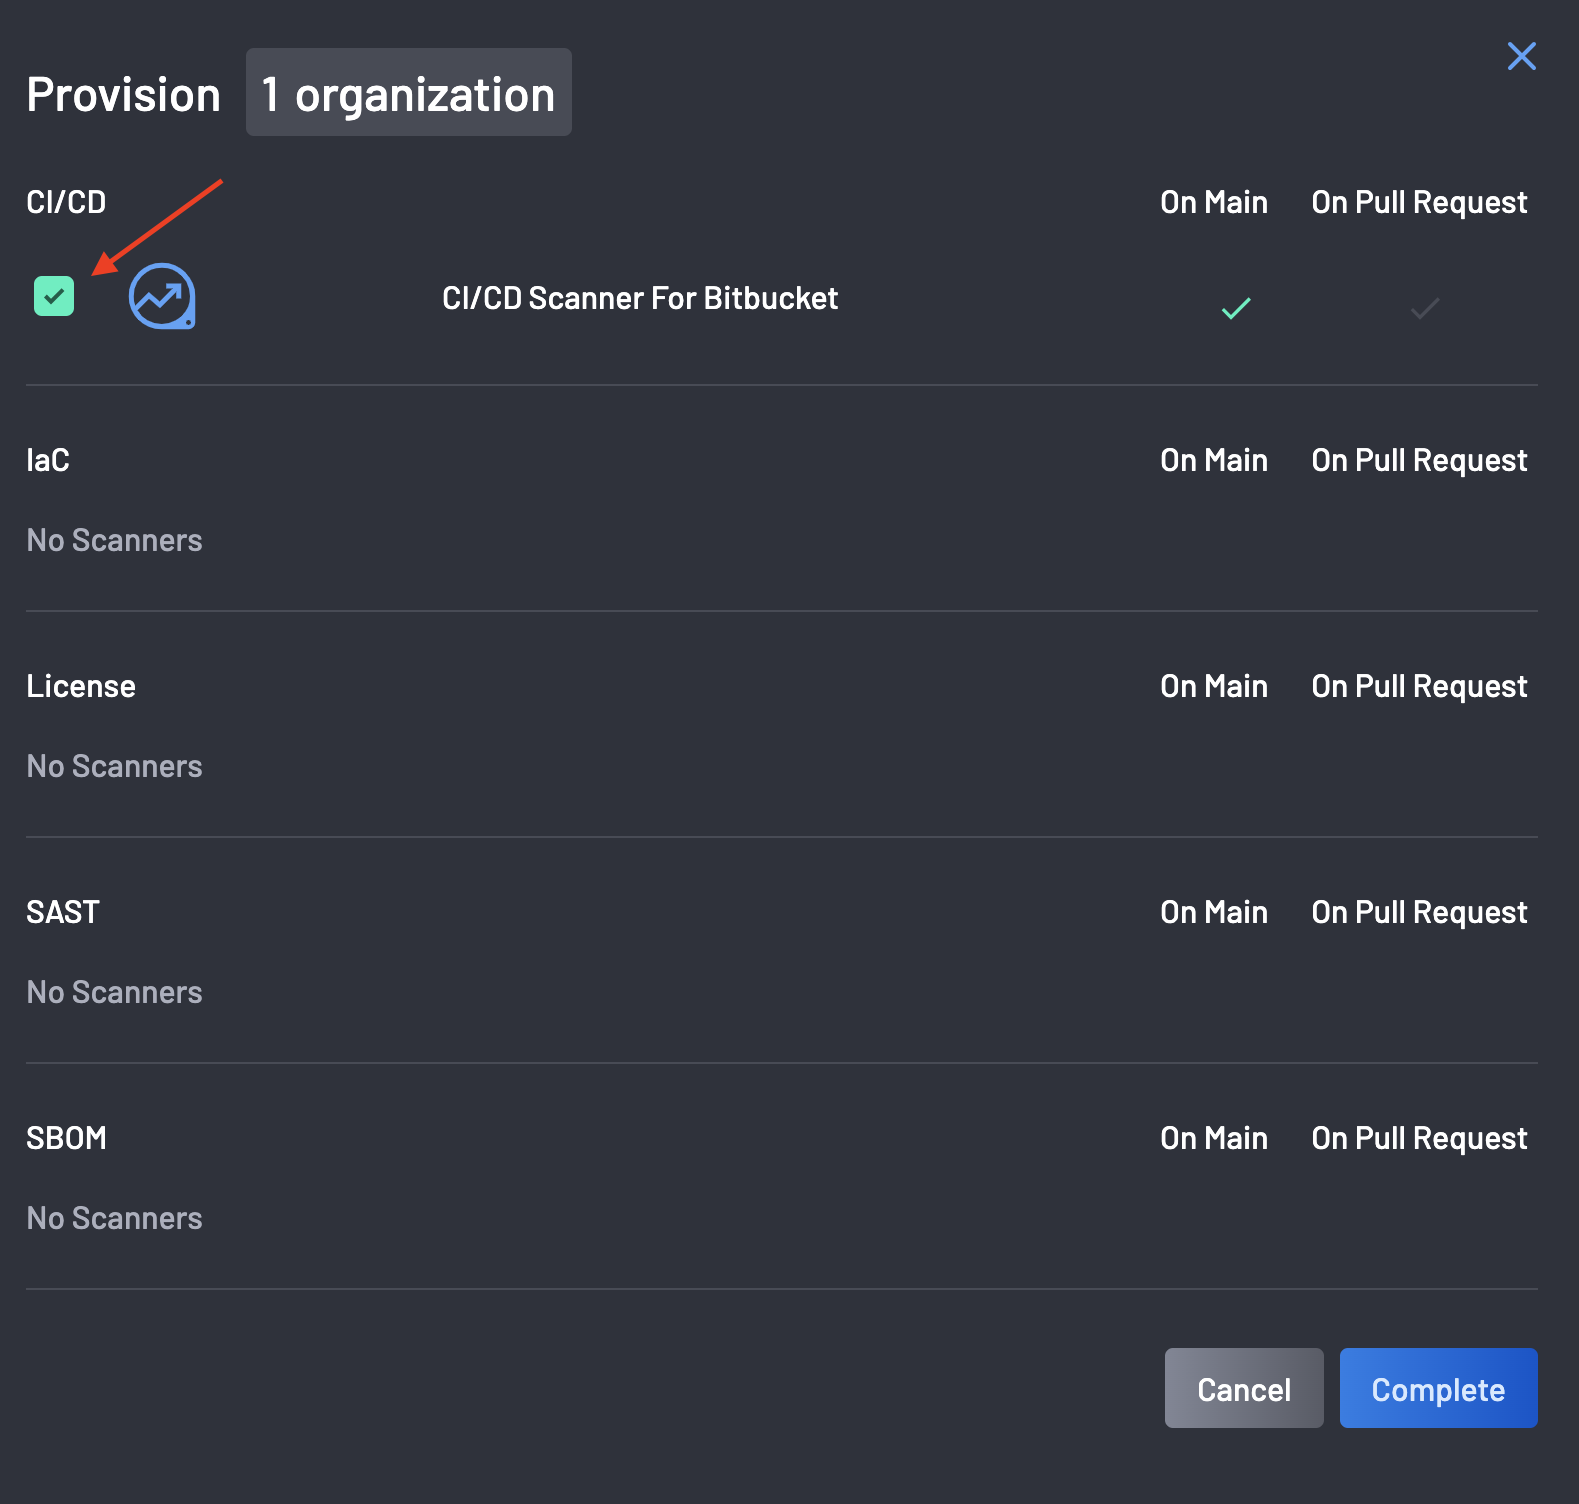Image resolution: width=1579 pixels, height=1504 pixels.
Task: Click the Cancel button
Action: (x=1243, y=1388)
